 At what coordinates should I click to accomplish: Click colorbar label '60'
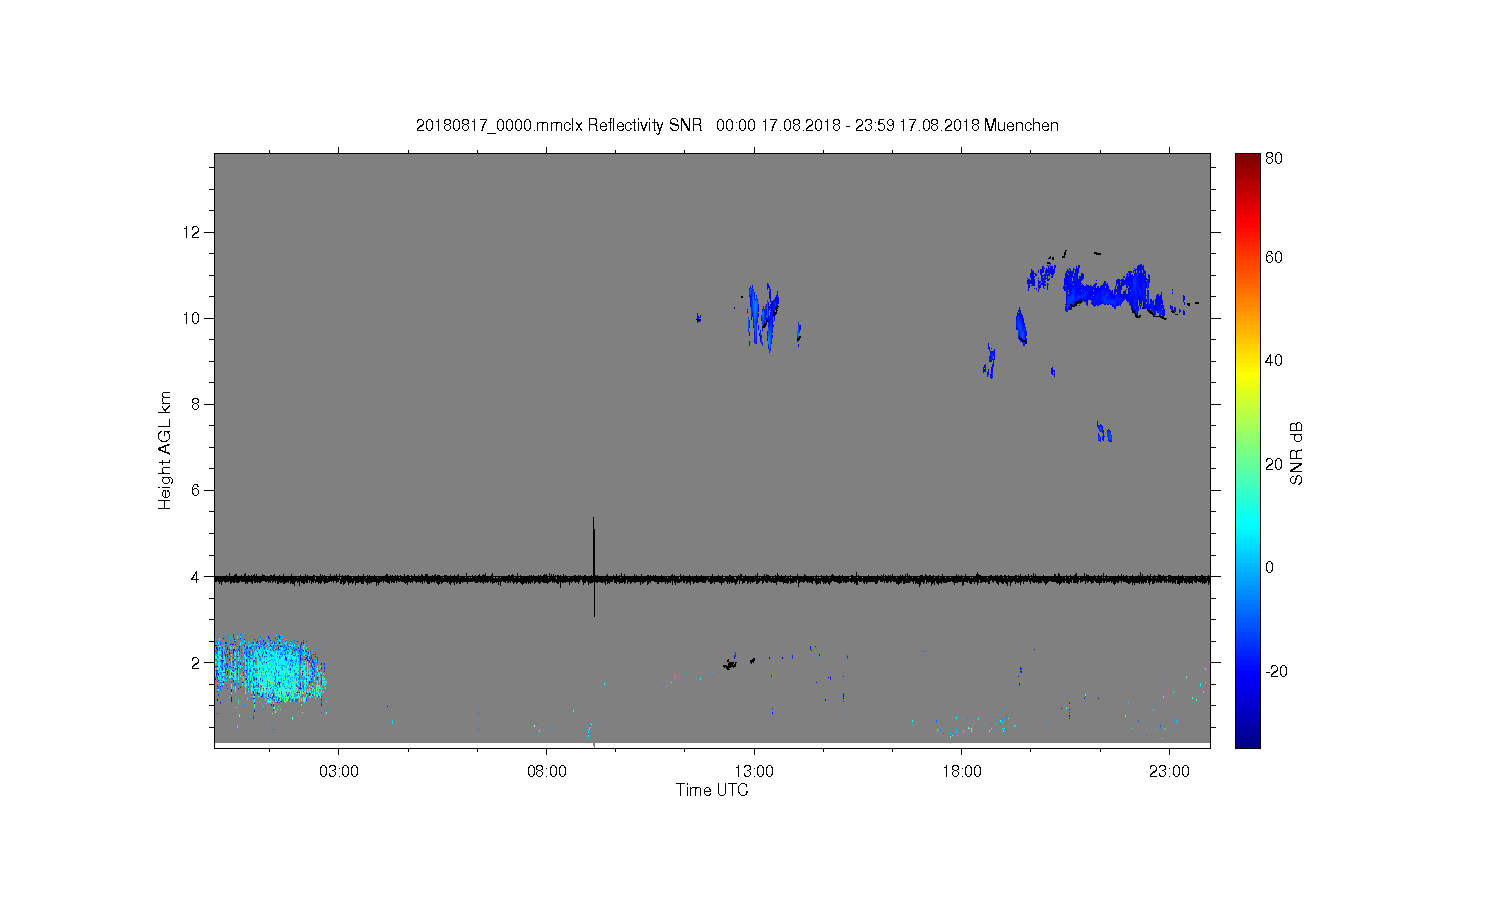pyautogui.click(x=1274, y=257)
